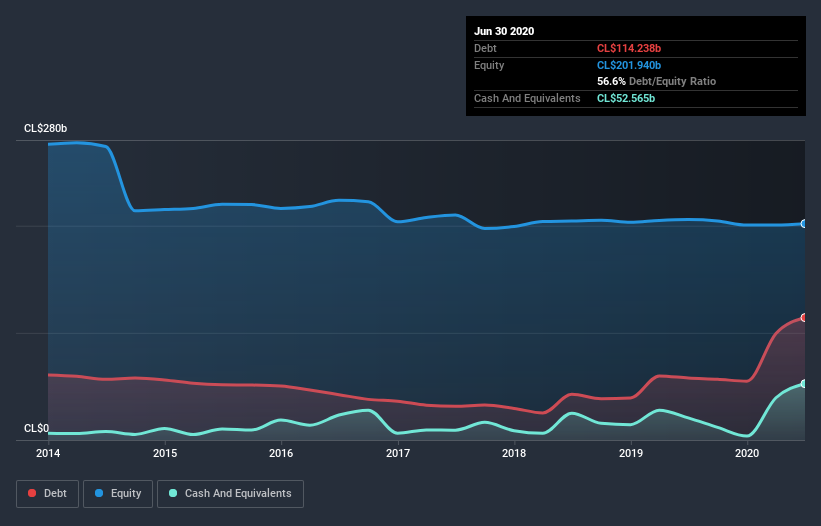The image size is (821, 526).
Task: Click the teal Cash endpoint marker
Action: [804, 384]
